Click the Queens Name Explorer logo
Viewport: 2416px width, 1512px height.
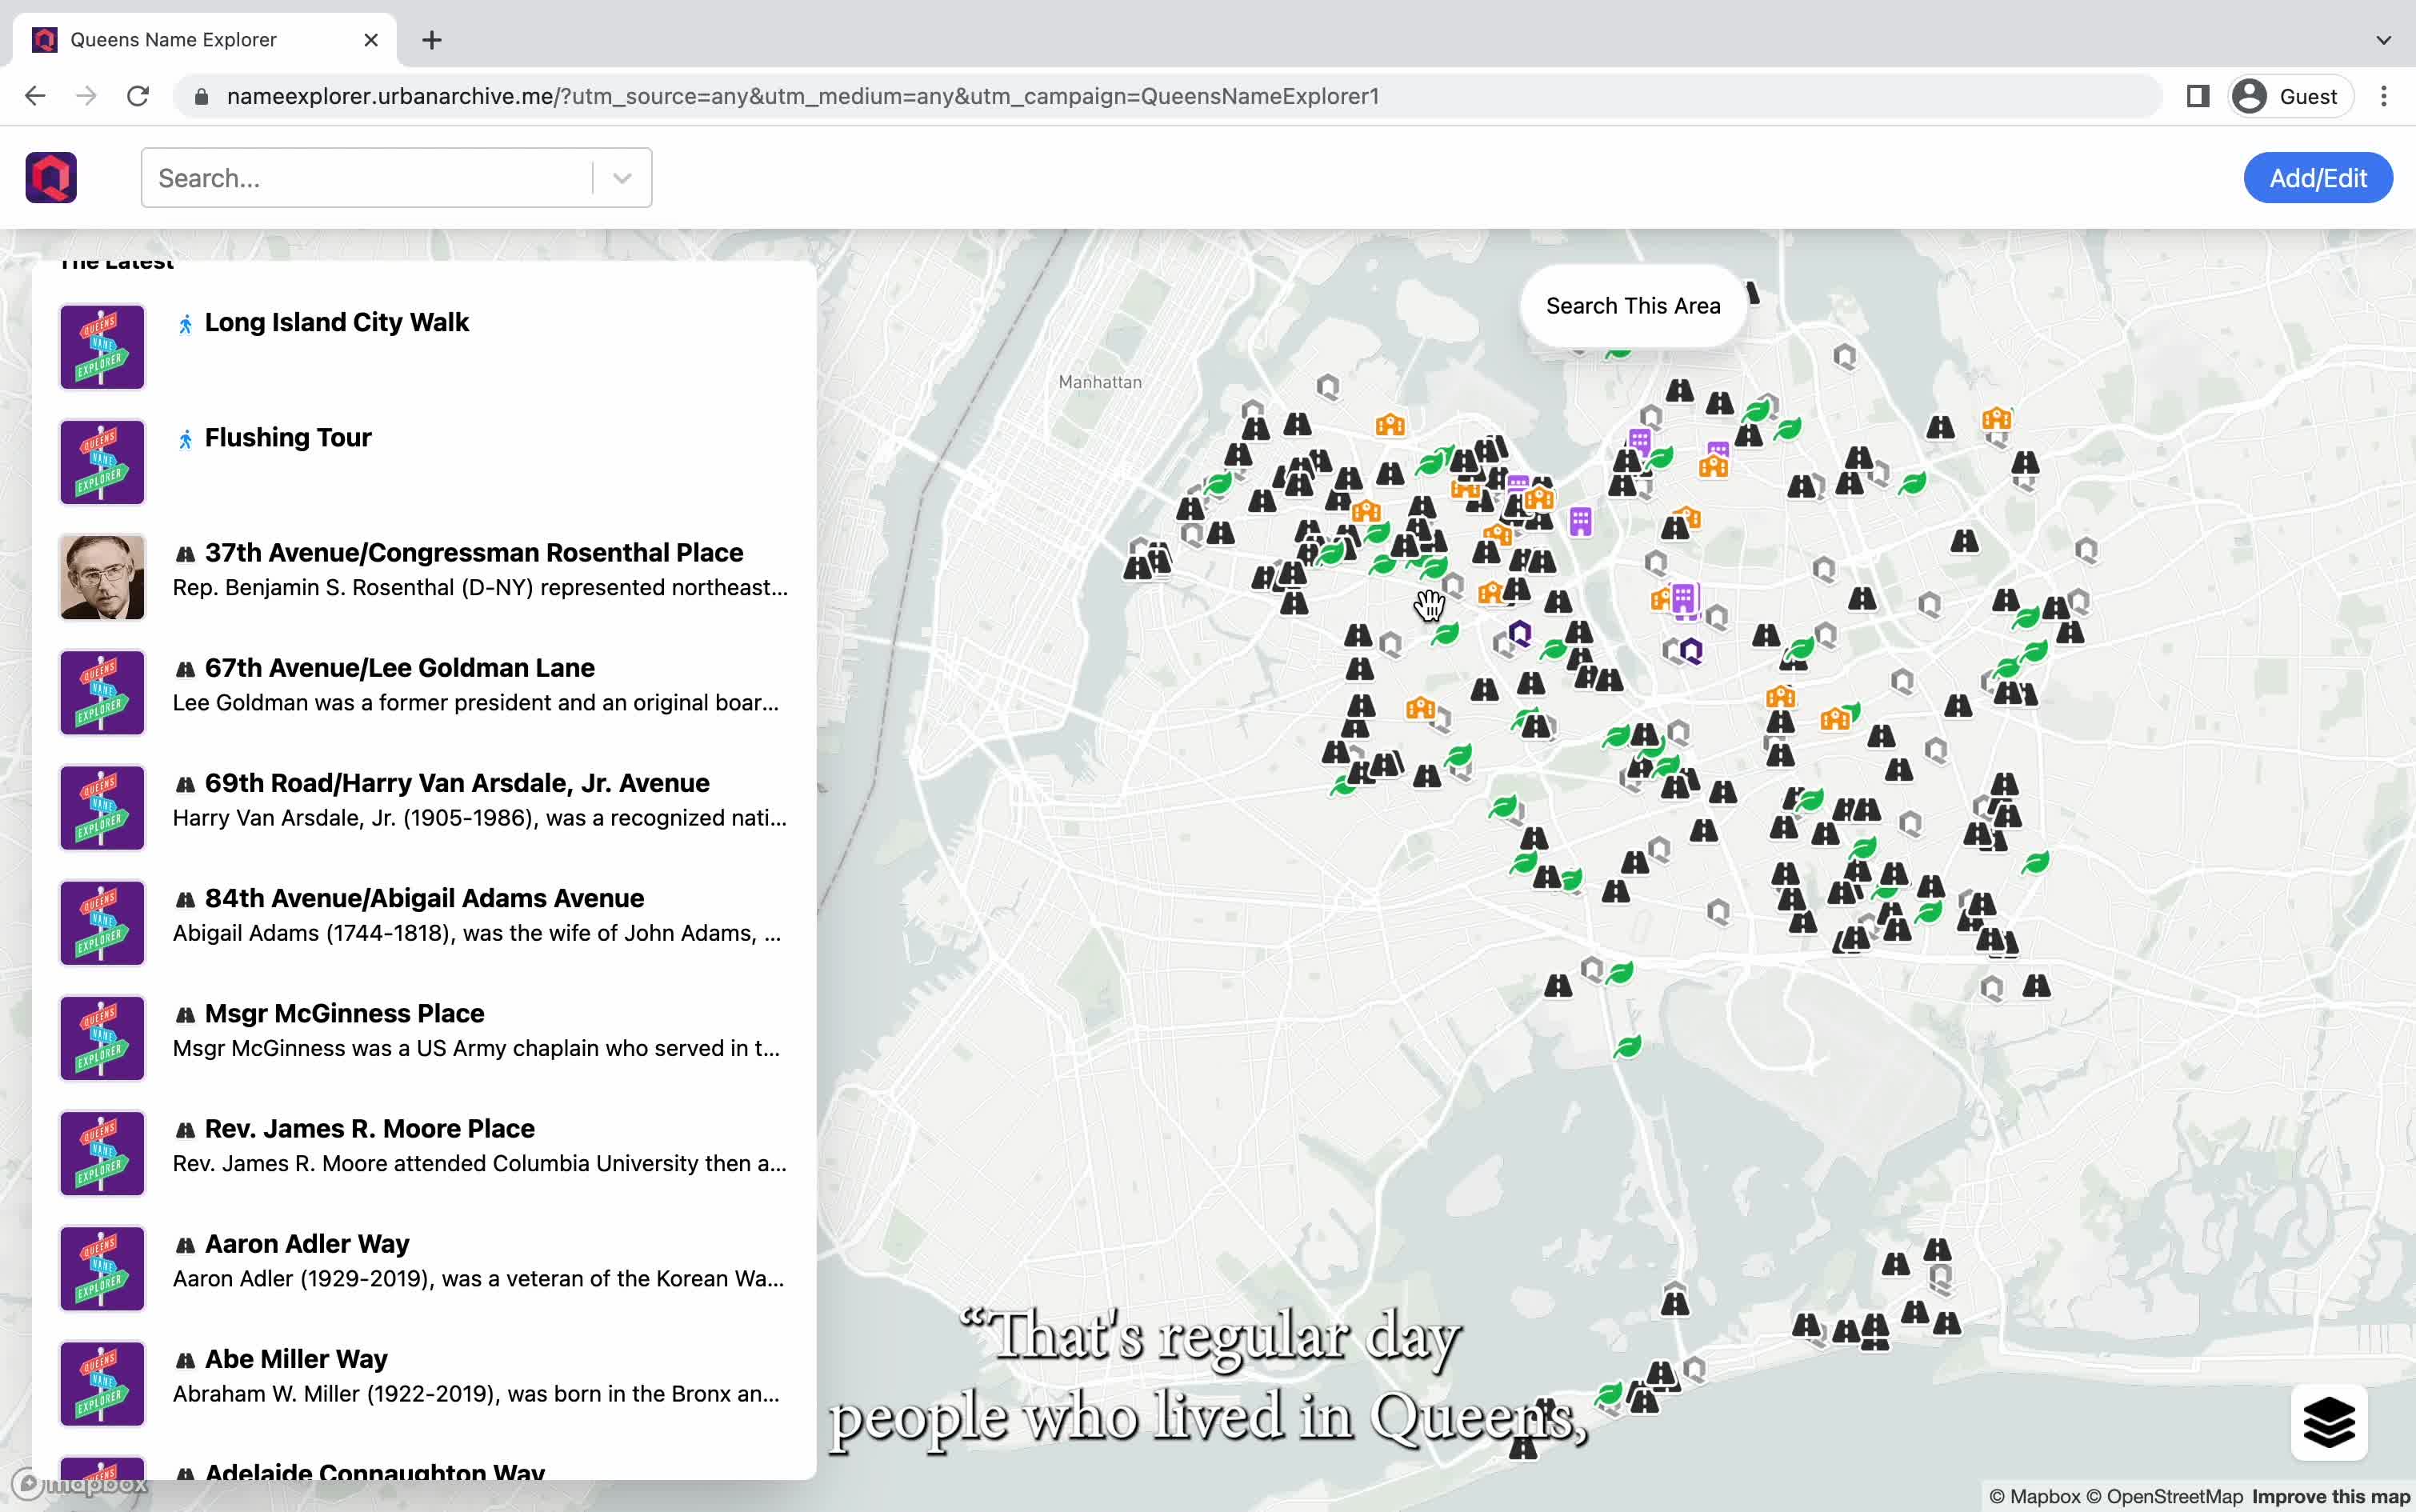point(51,178)
